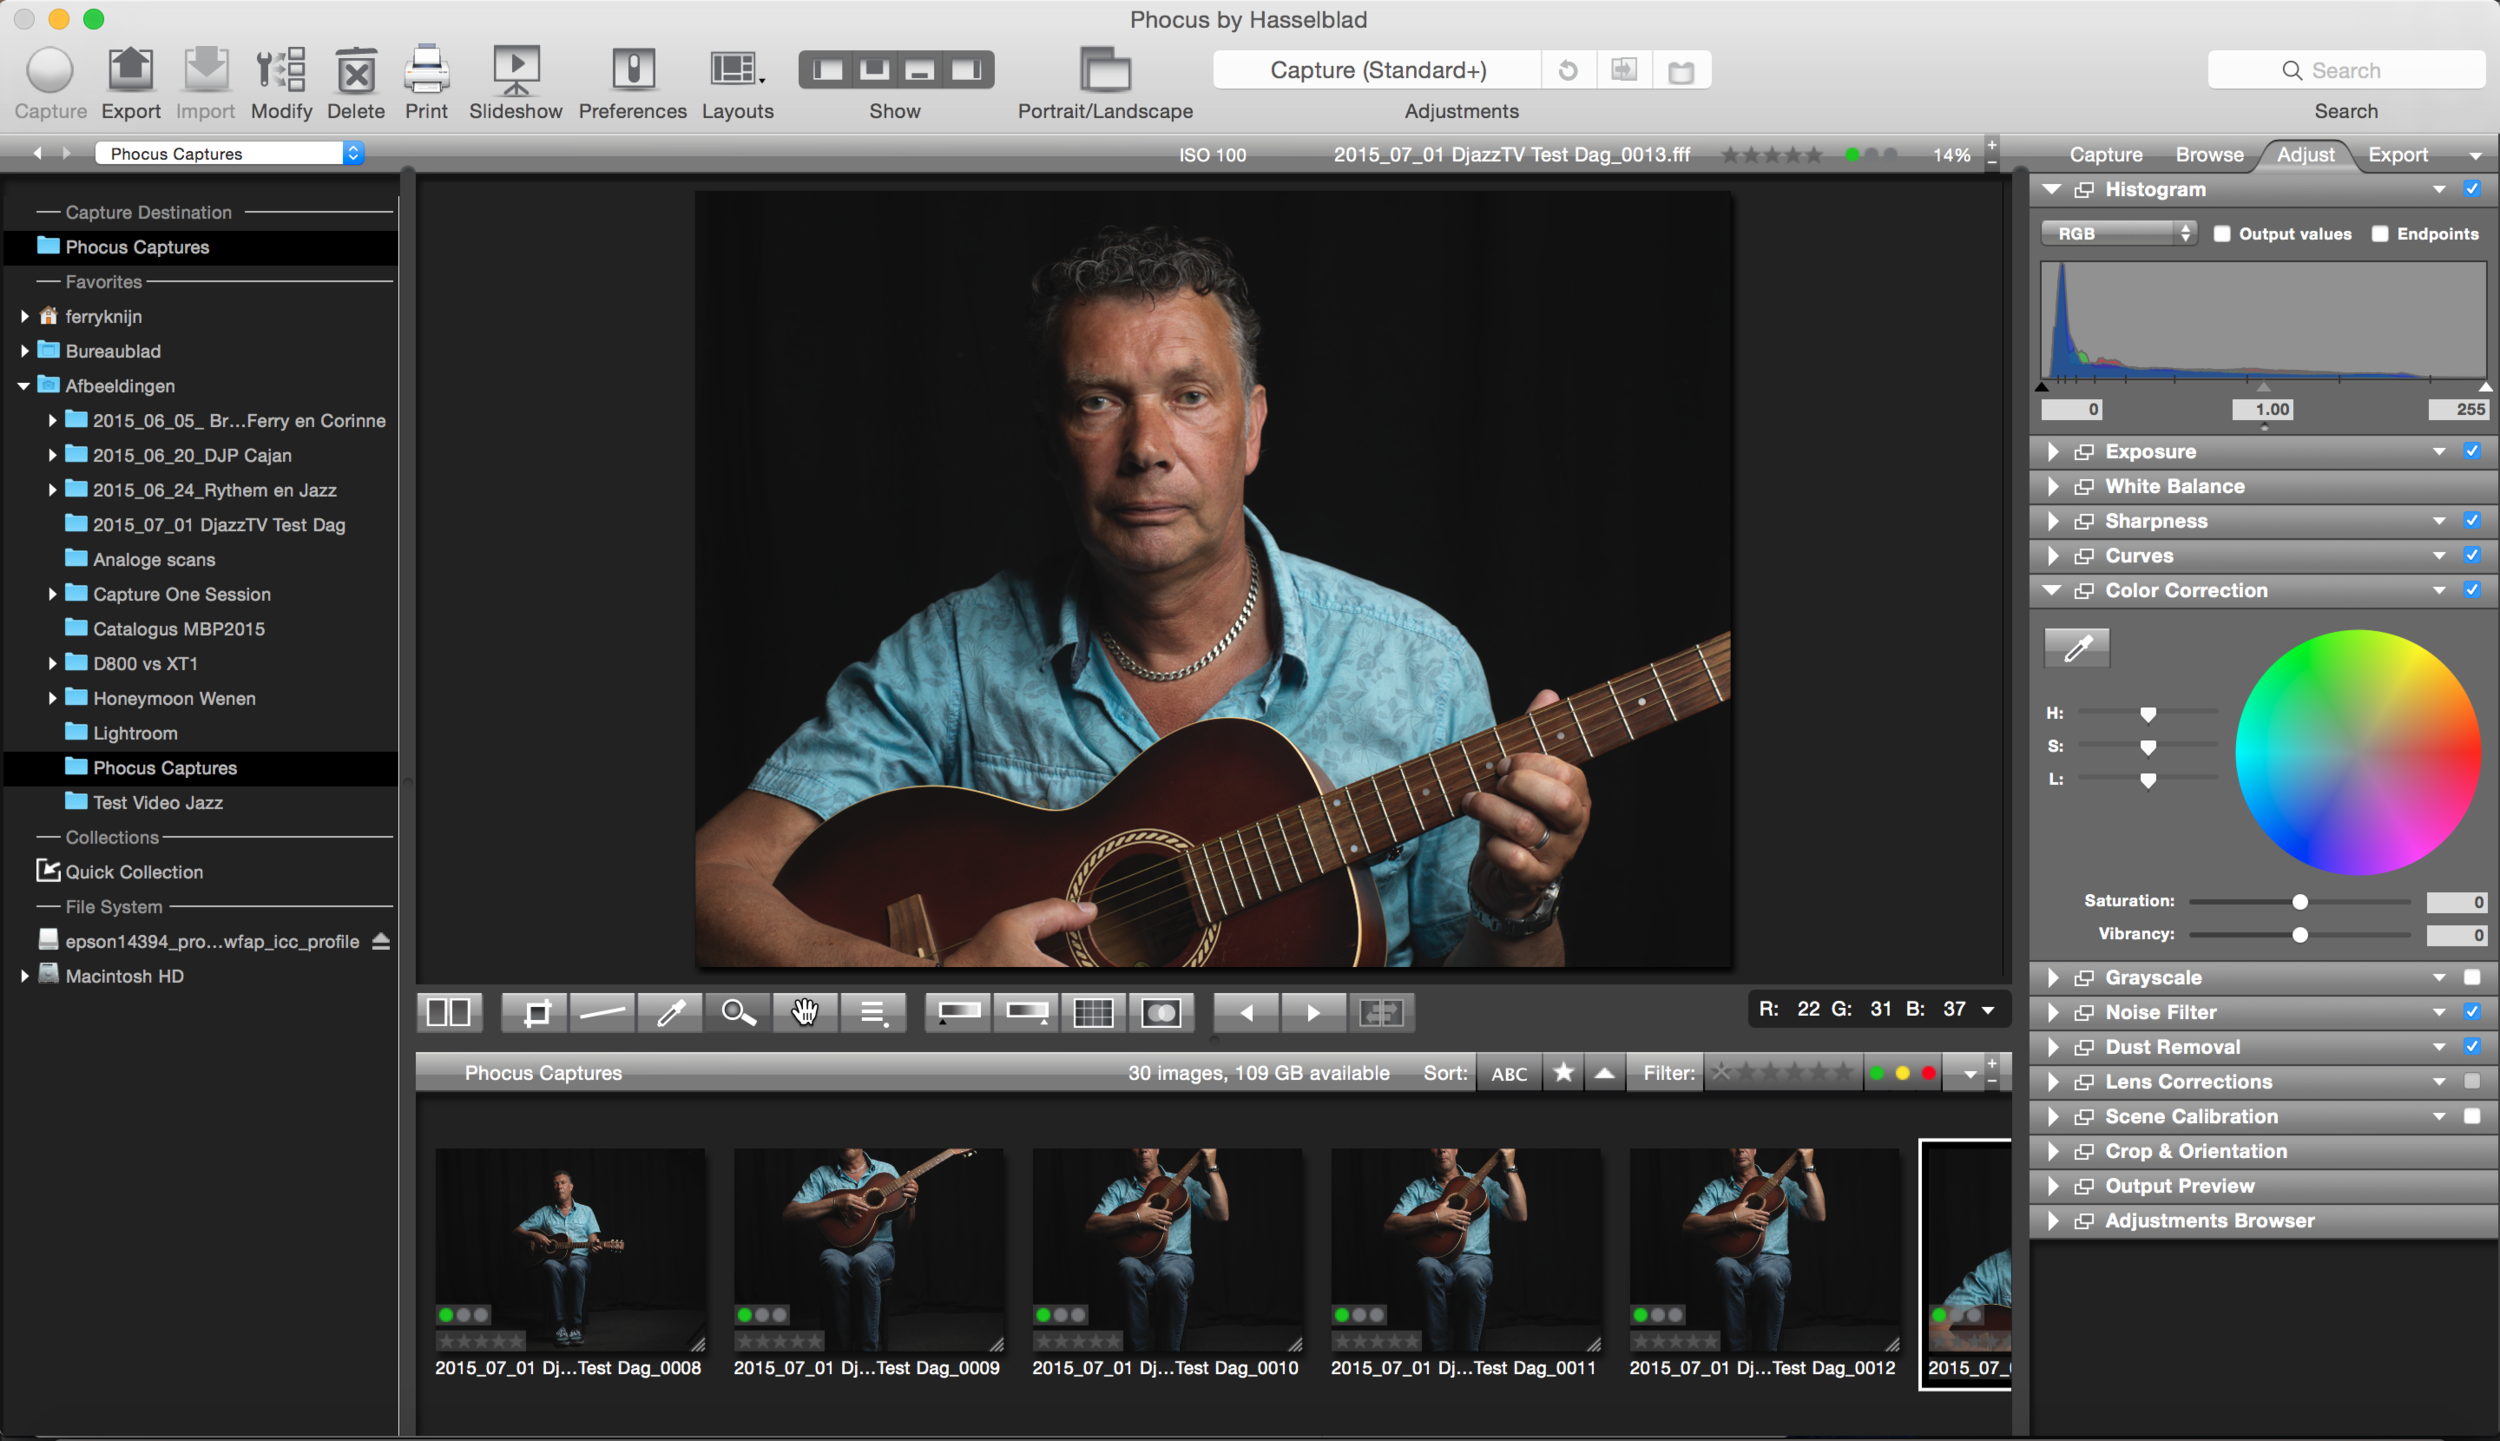Expand the Adjustments Browser panel

click(x=2053, y=1220)
